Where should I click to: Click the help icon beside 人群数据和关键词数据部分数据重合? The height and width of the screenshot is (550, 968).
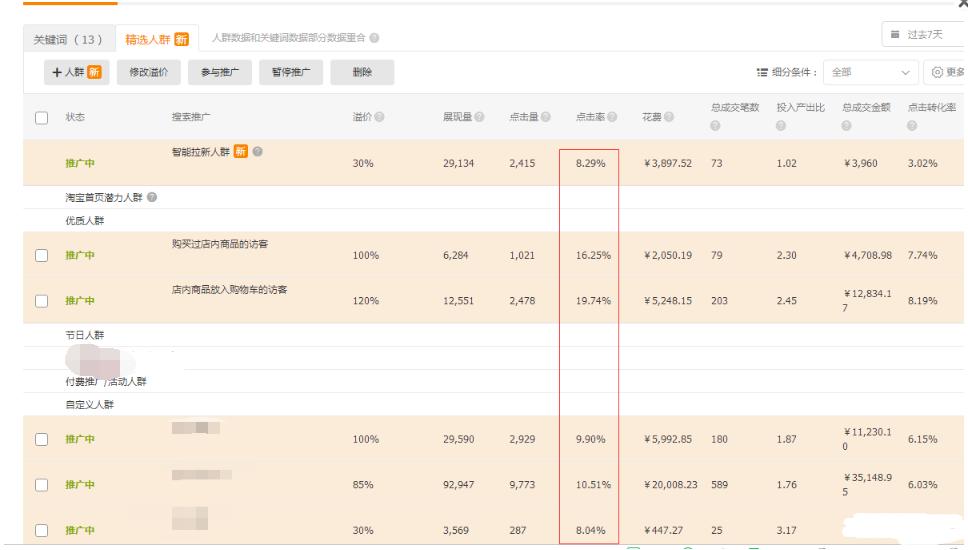[x=374, y=38]
